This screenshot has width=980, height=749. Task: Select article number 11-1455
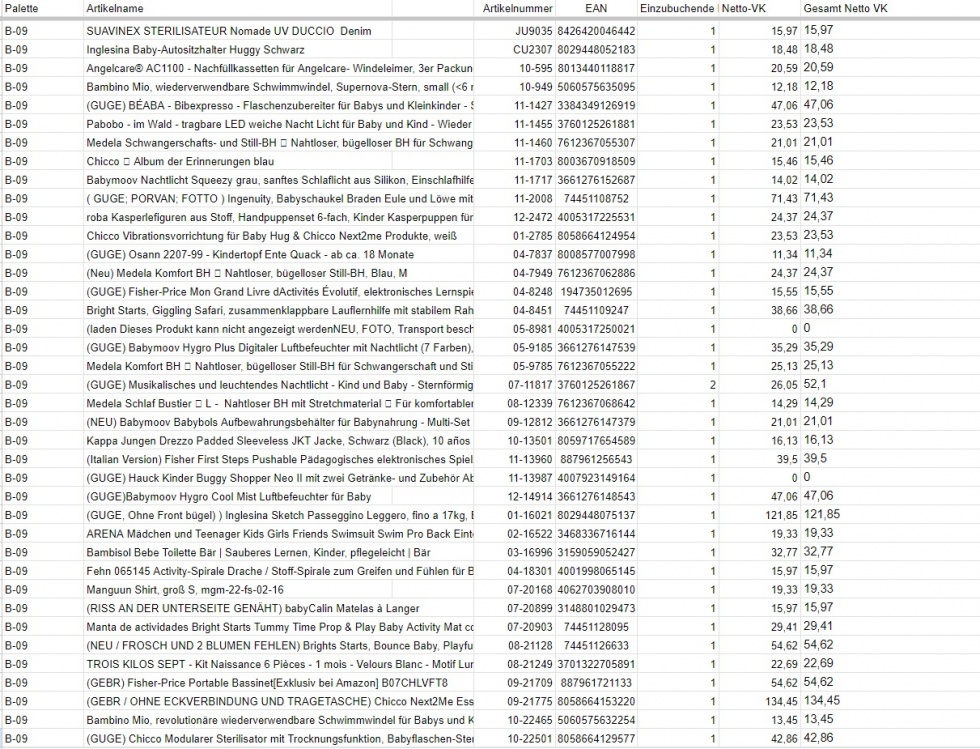[533, 124]
